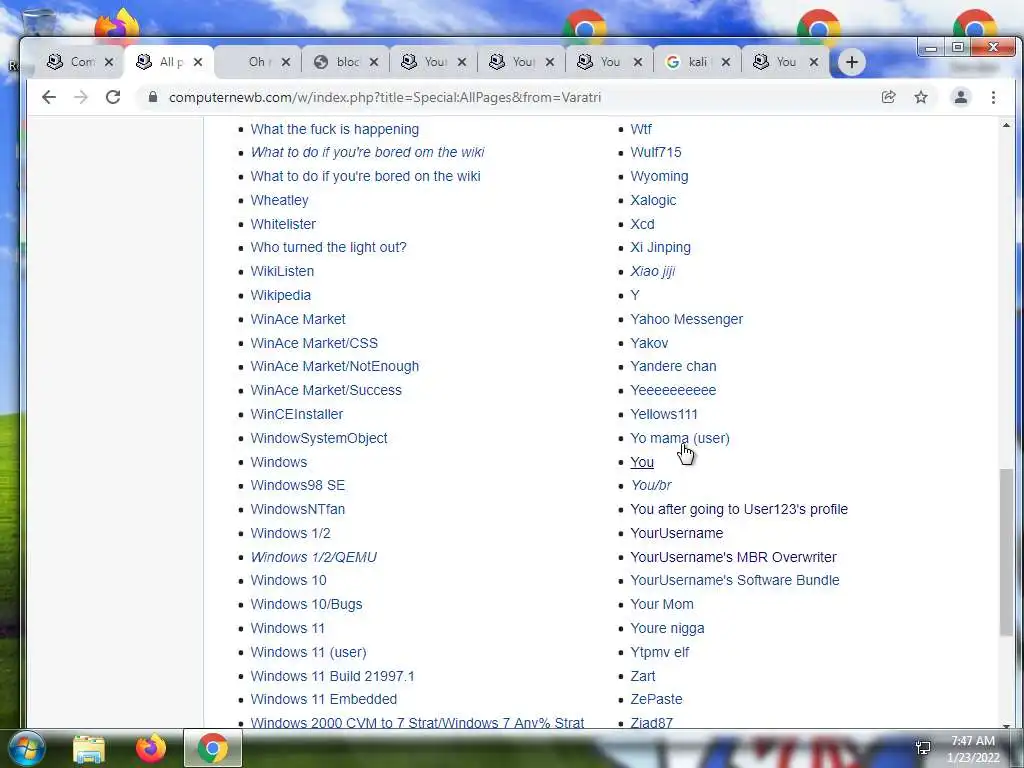
Task: Open the 'Wulf715' link
Action: [655, 152]
